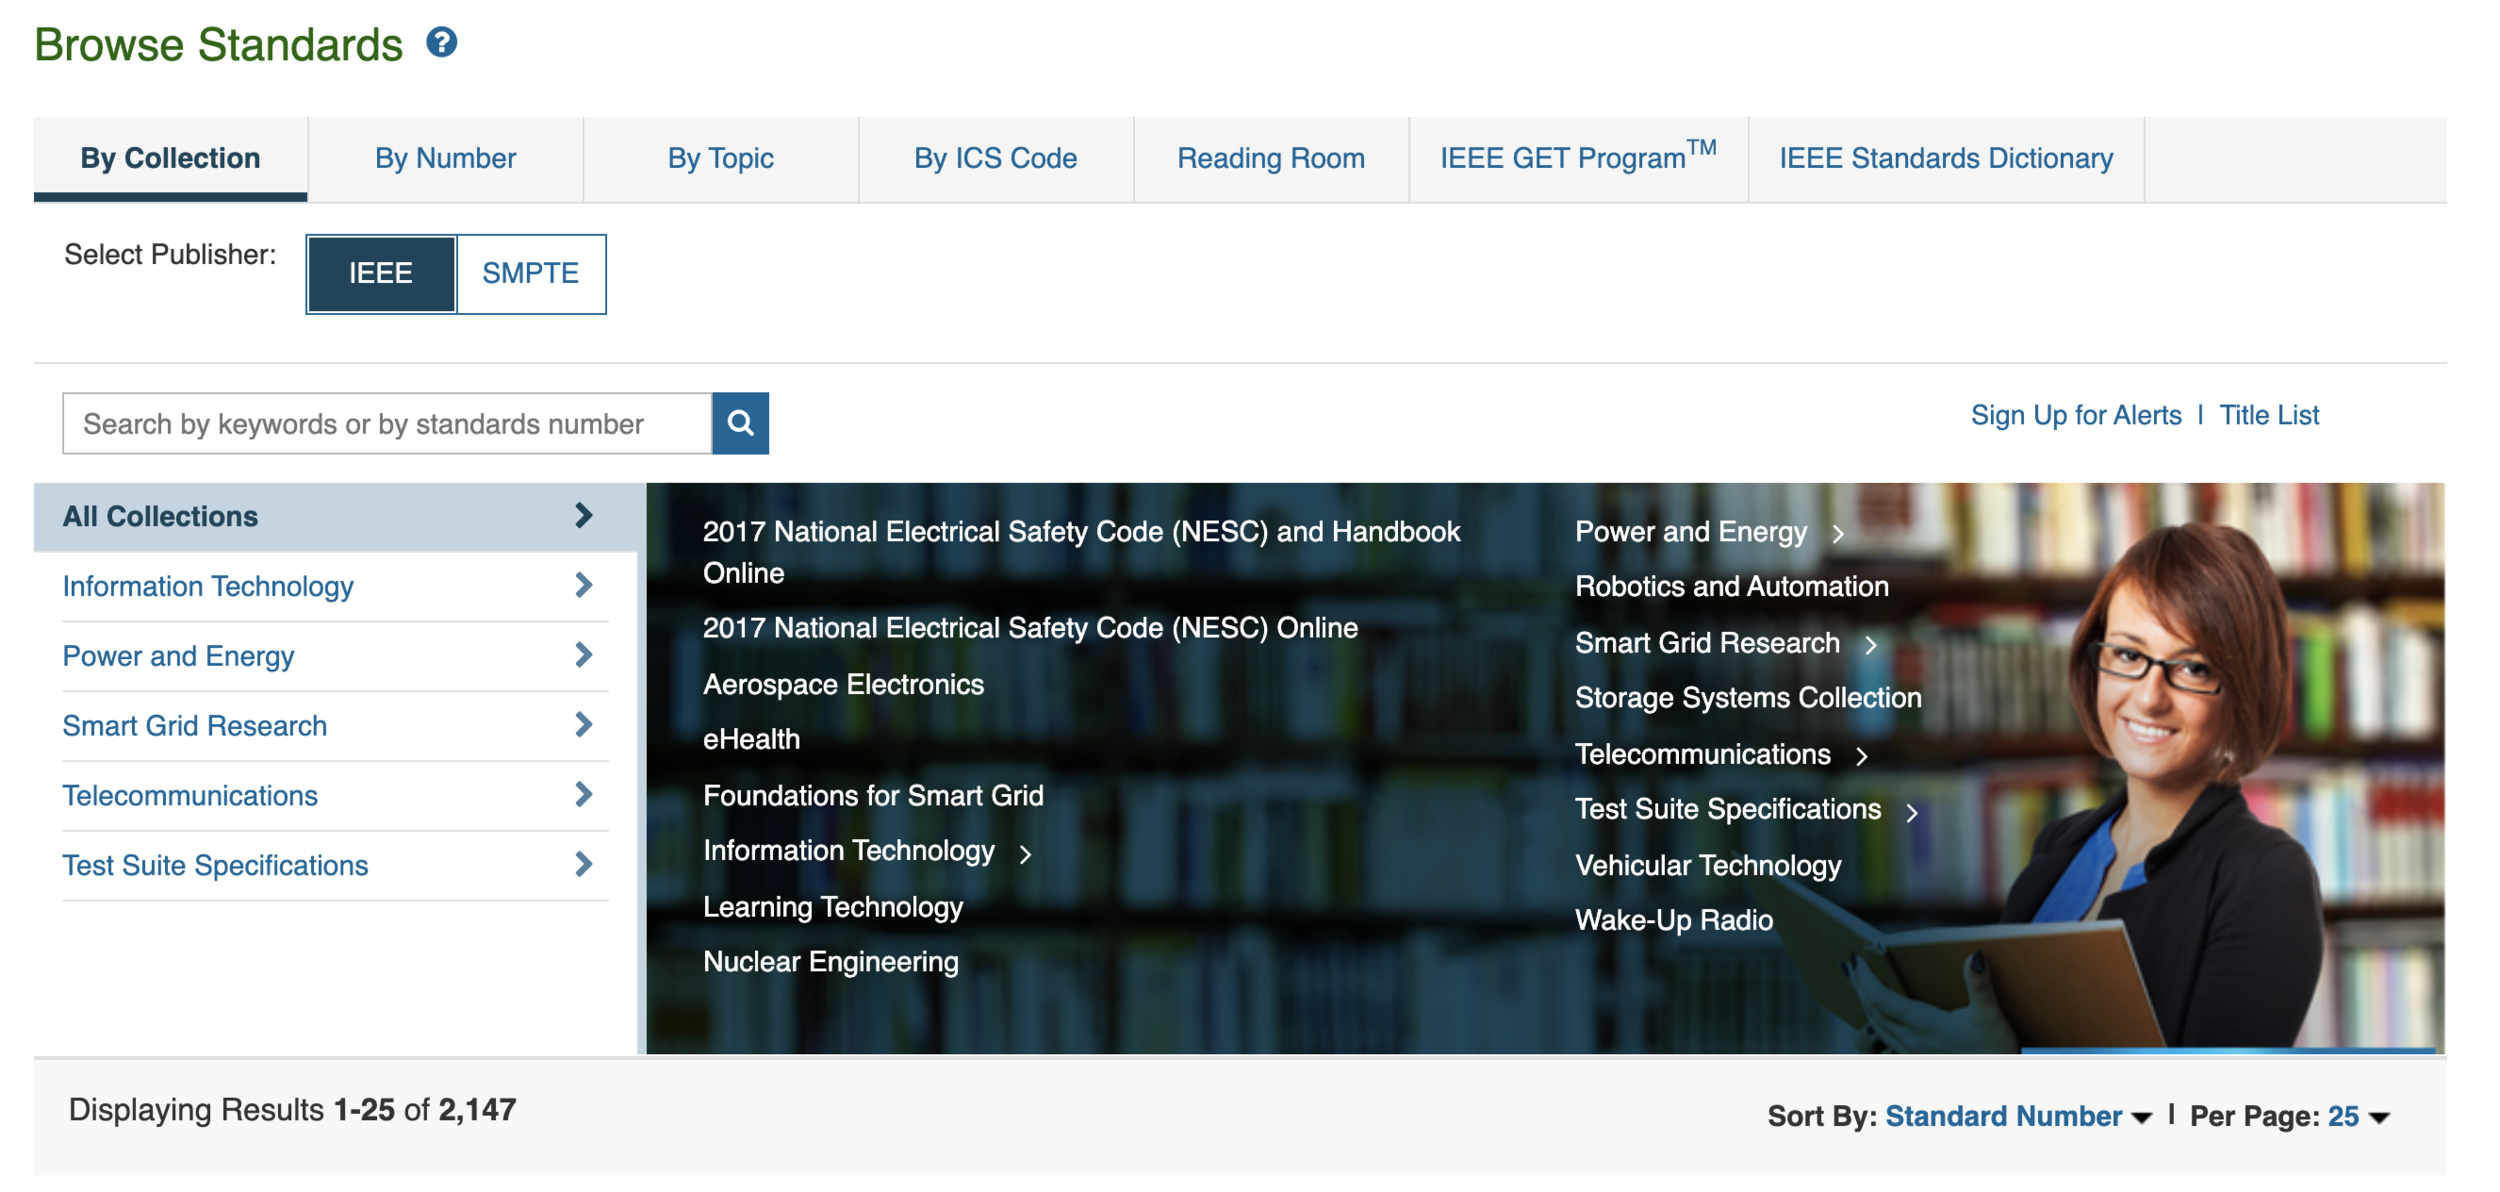
Task: Click the standards search input field
Action: [387, 424]
